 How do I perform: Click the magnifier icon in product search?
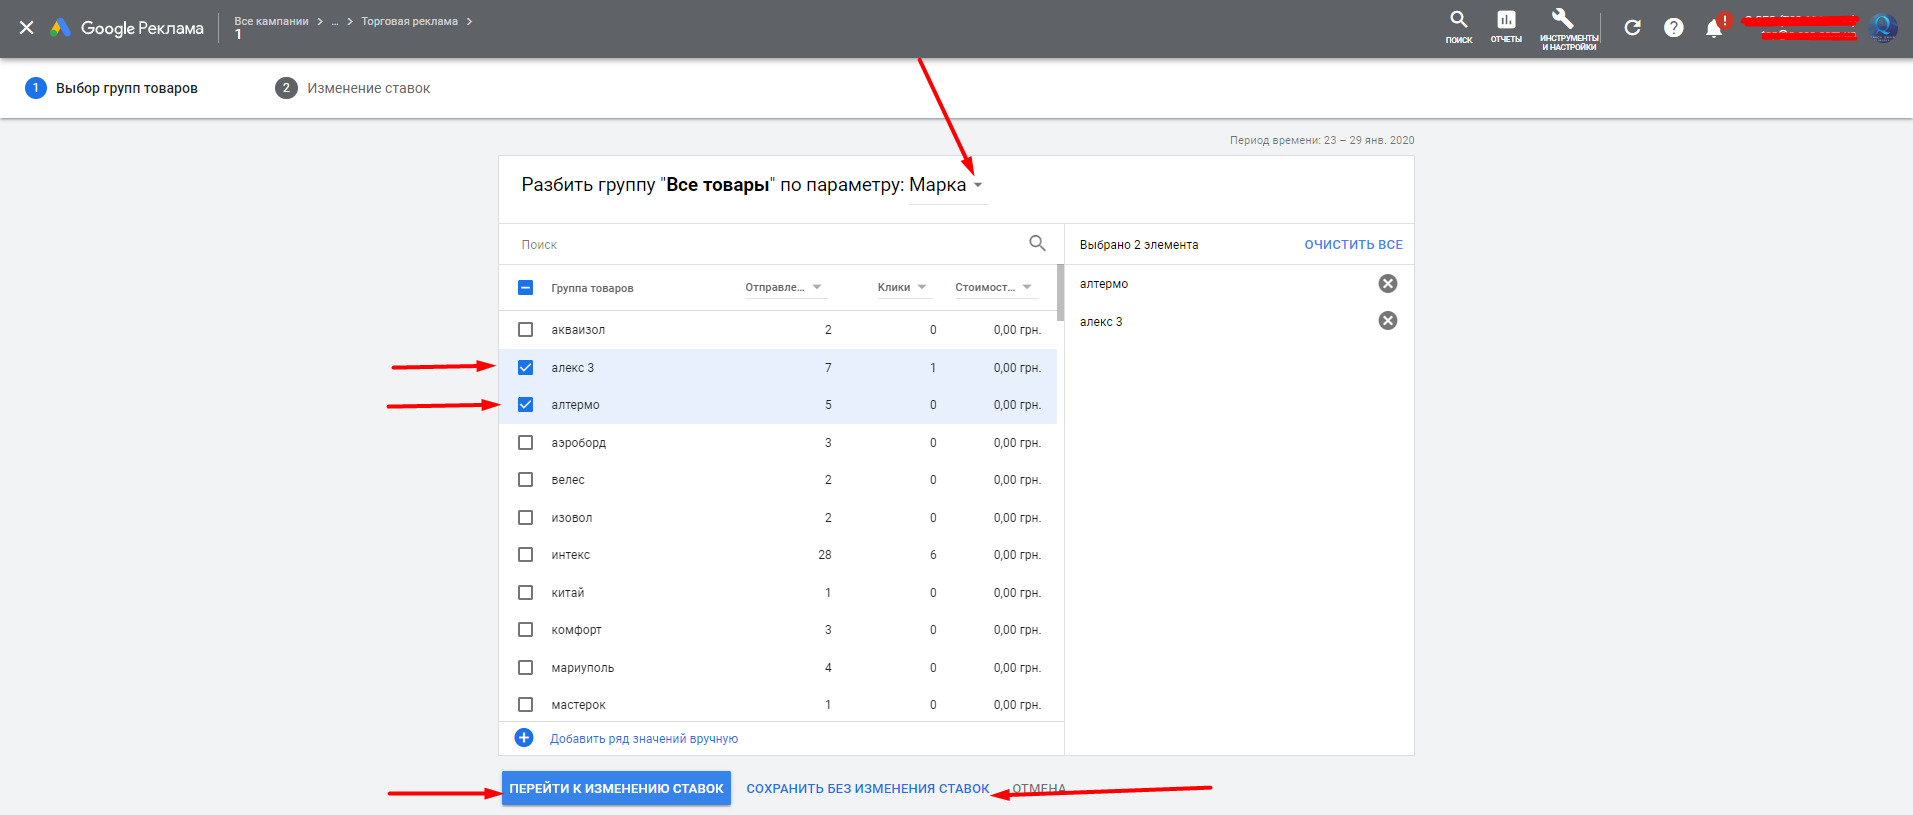click(x=1037, y=244)
